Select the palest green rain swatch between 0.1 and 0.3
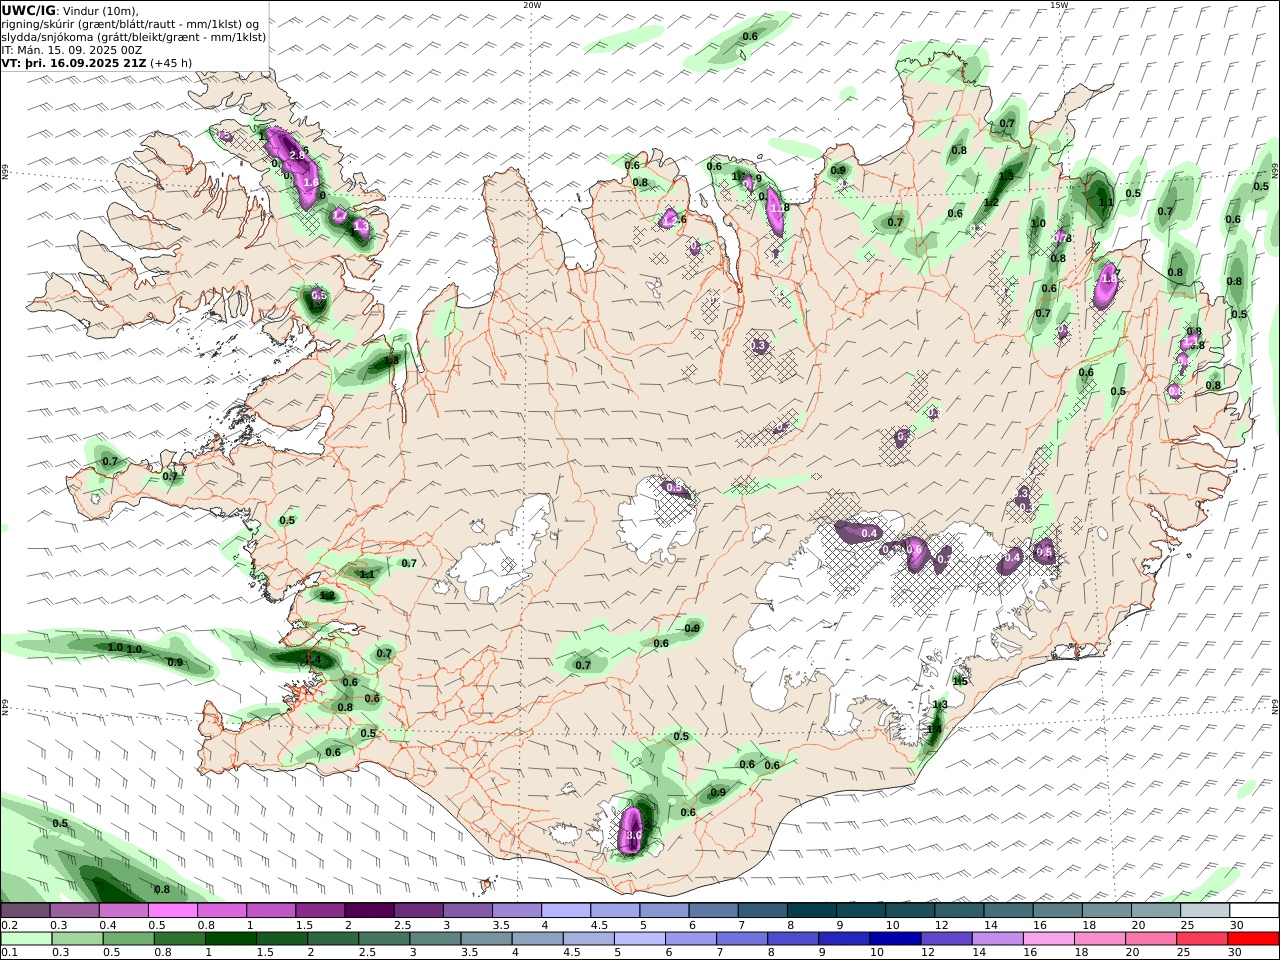Image resolution: width=1280 pixels, height=960 pixels. (27, 939)
